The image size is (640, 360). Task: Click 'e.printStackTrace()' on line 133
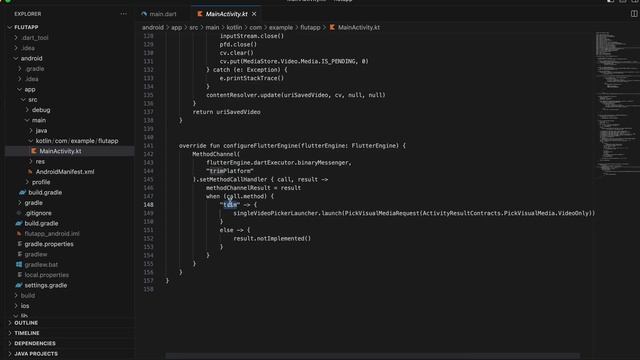click(251, 78)
